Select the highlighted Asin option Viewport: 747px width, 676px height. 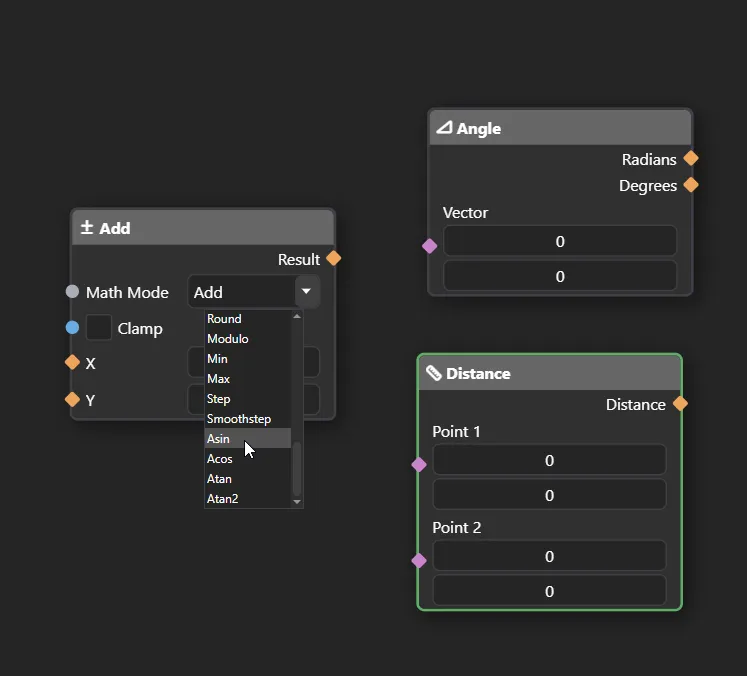pyautogui.click(x=248, y=438)
